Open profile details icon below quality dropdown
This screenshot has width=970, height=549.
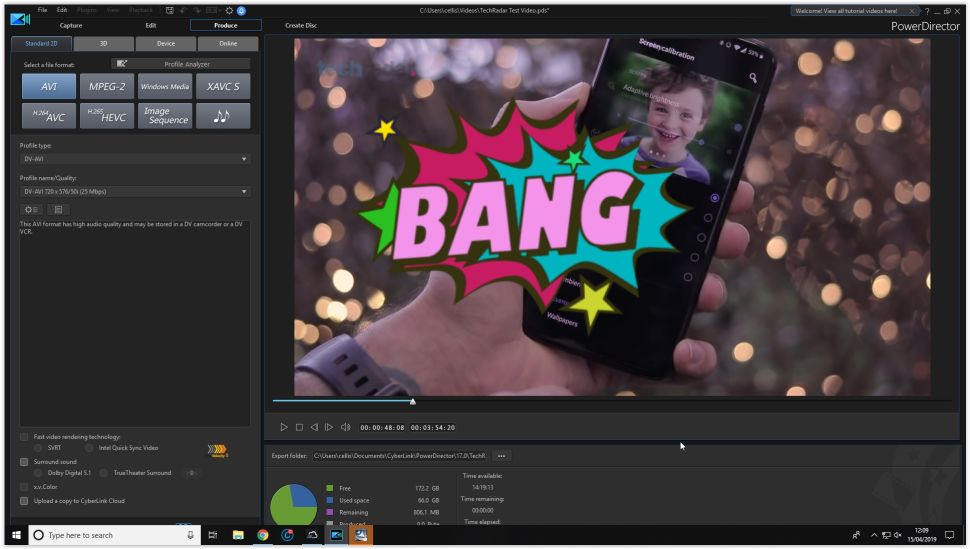click(x=58, y=209)
